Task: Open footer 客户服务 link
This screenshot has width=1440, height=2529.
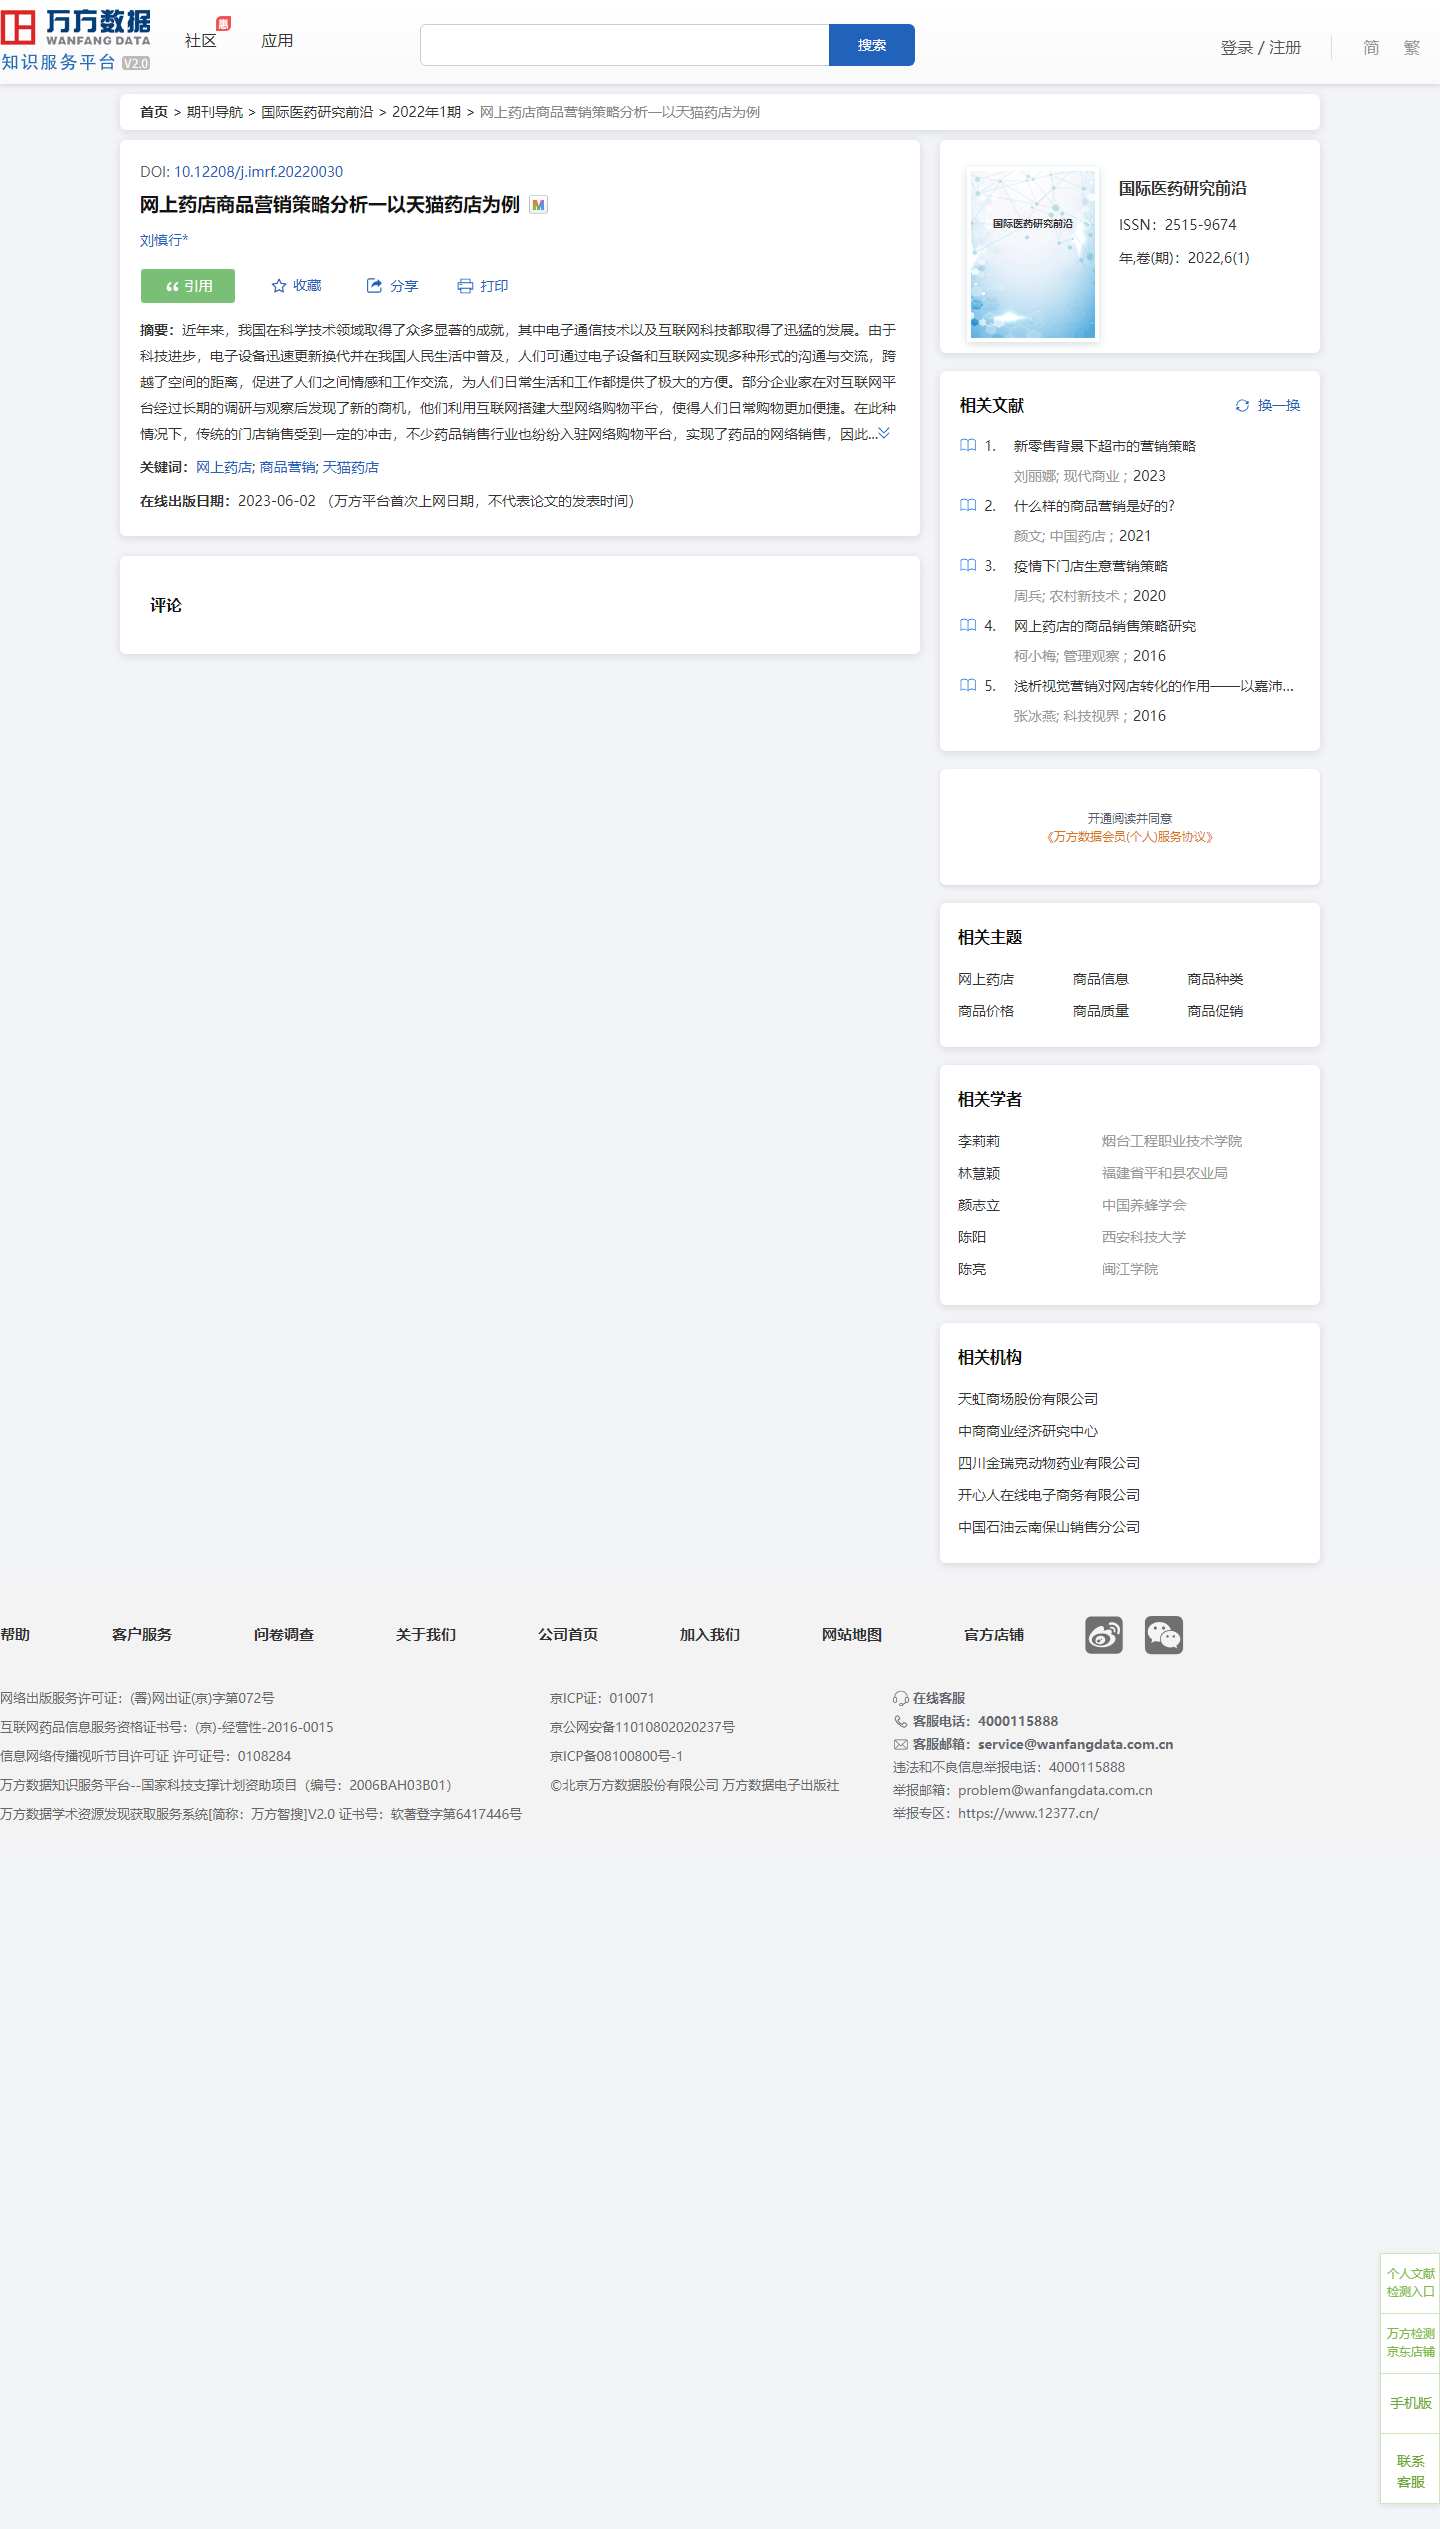Action: [x=142, y=1635]
